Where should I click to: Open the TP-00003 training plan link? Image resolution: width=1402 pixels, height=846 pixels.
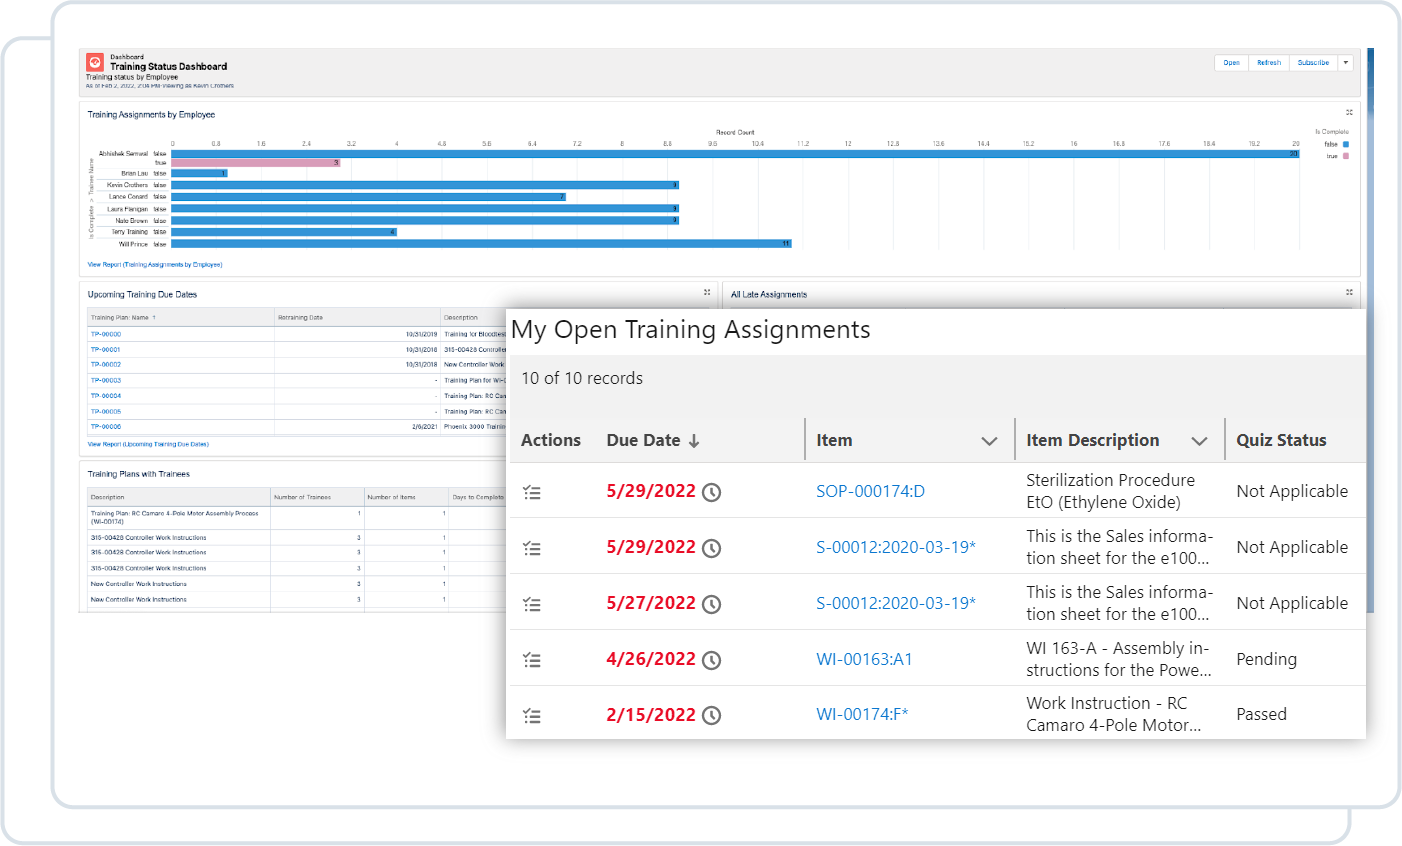[x=106, y=380]
